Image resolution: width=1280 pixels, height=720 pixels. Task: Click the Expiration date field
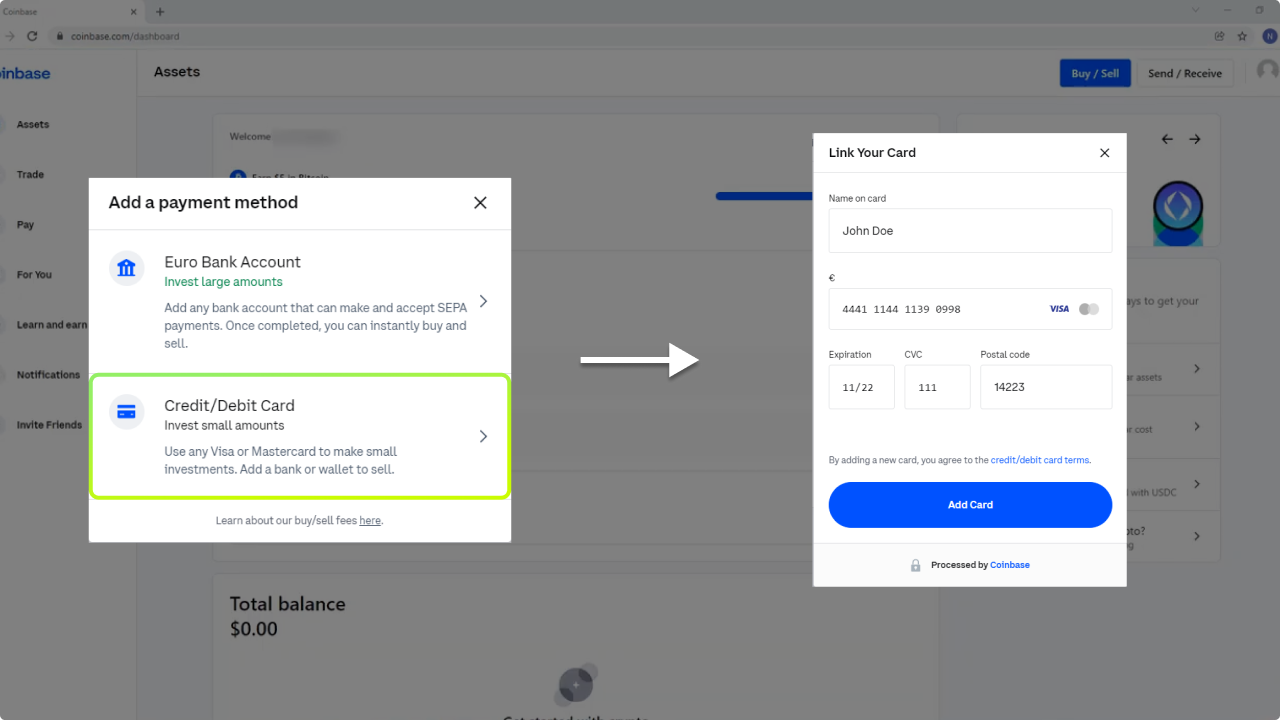click(862, 387)
